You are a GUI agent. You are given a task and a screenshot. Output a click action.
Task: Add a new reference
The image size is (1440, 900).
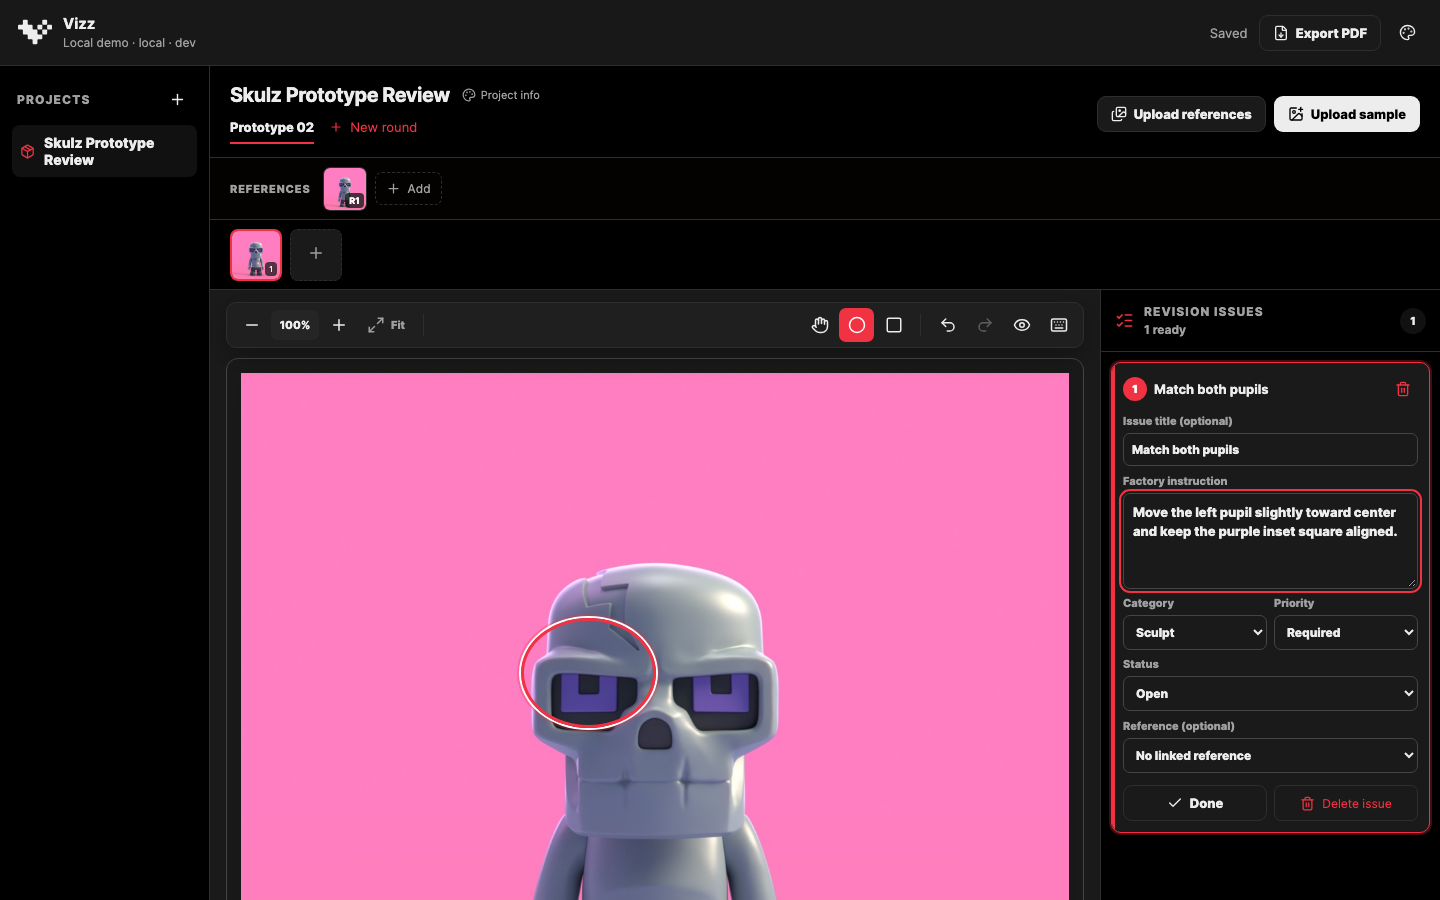click(x=409, y=189)
